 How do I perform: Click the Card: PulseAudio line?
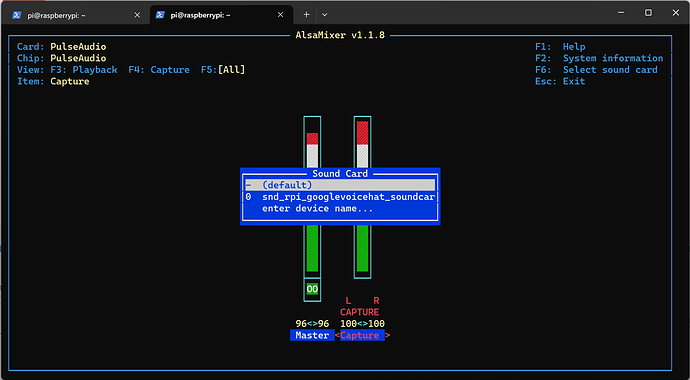point(62,47)
